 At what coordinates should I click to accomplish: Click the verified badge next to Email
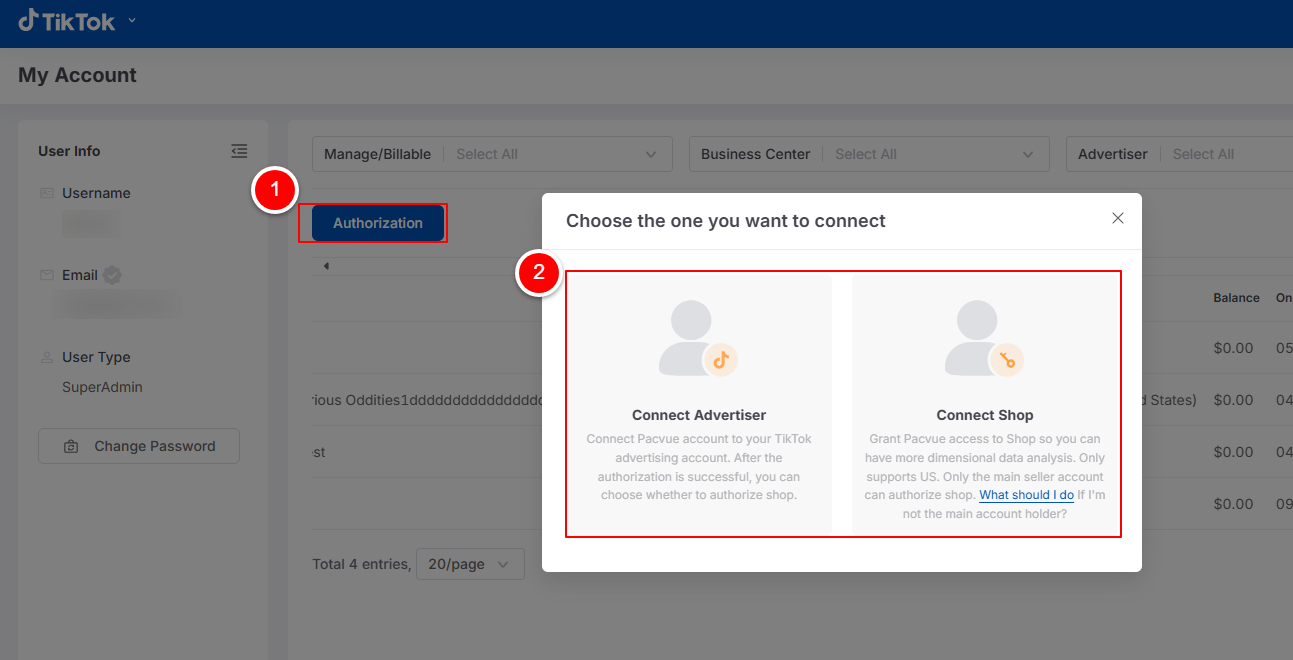point(112,275)
